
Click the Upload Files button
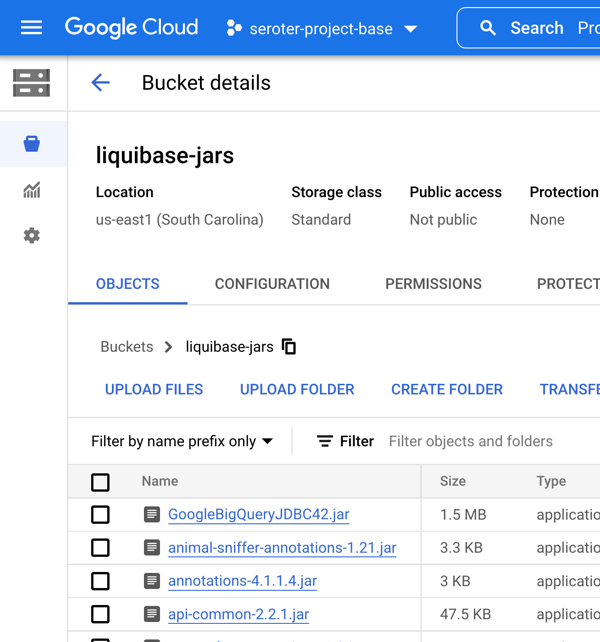[x=154, y=390]
